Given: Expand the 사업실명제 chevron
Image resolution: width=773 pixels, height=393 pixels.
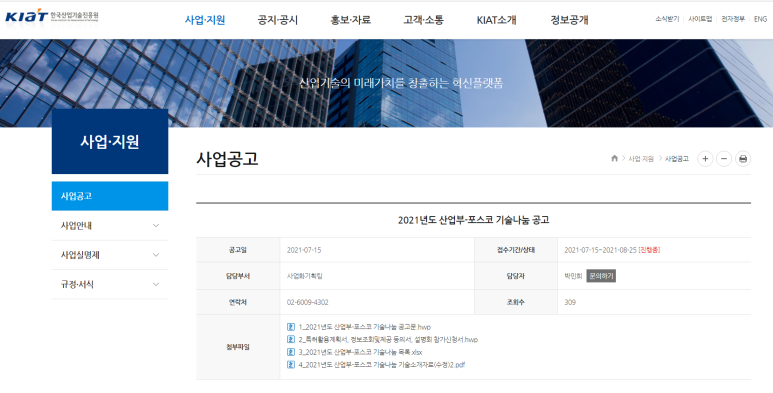Looking at the screenshot, I should point(156,255).
